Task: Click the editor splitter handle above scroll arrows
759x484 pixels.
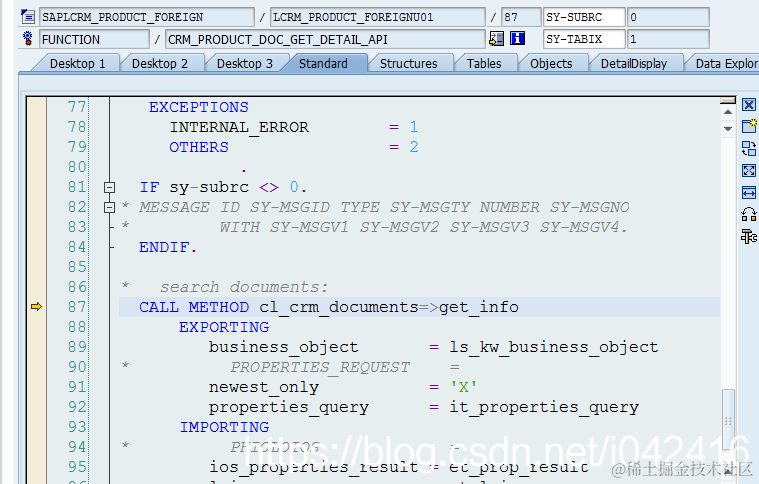Action: [x=728, y=101]
